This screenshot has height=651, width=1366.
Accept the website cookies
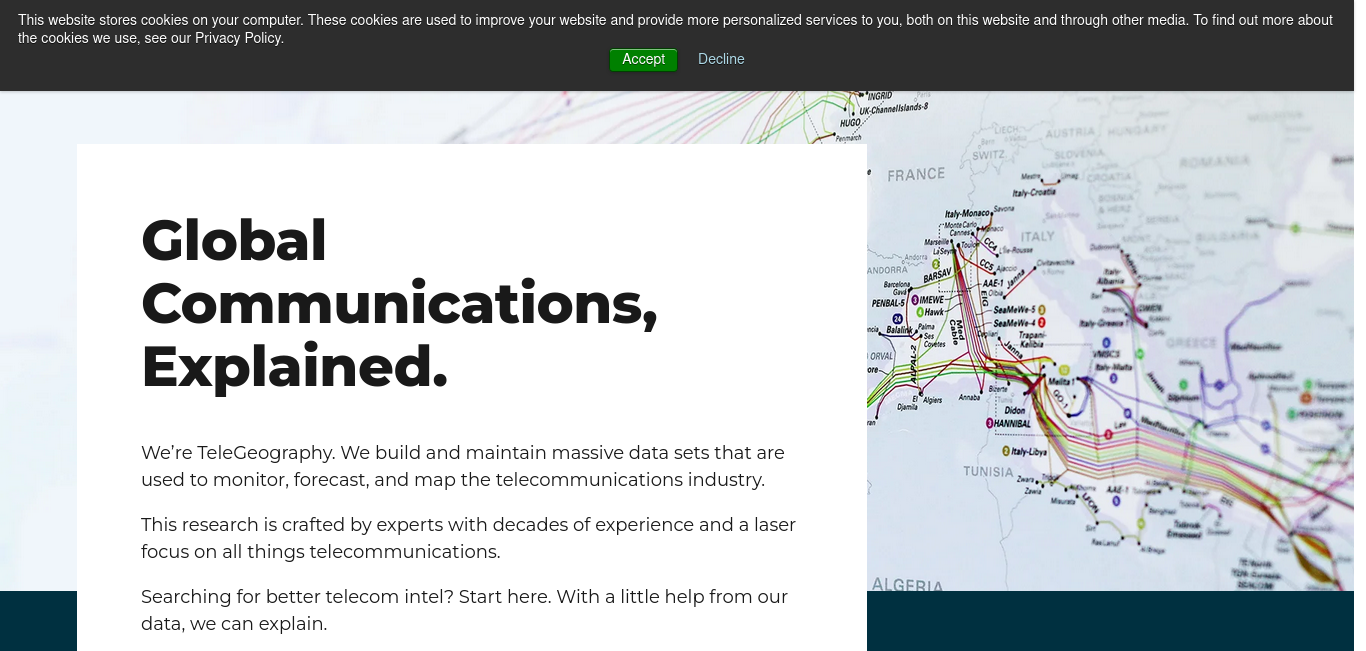[x=643, y=60]
